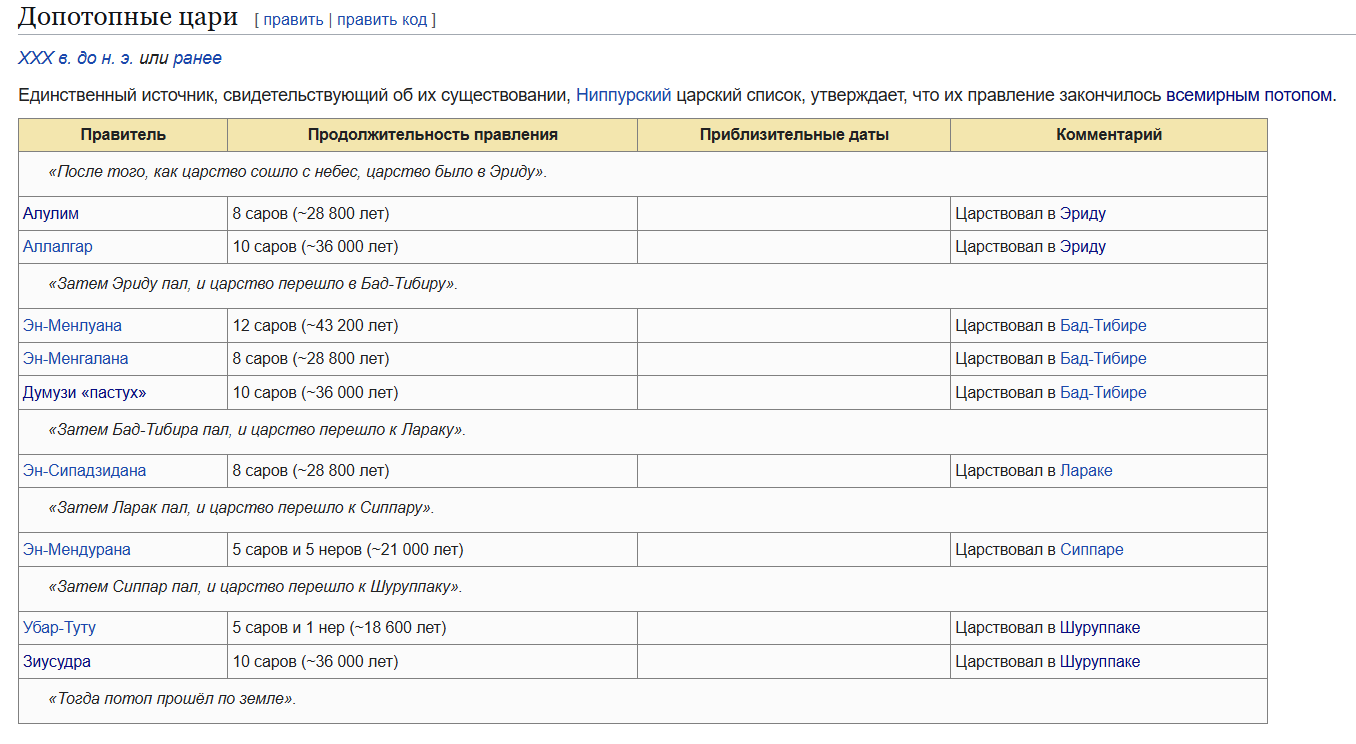This screenshot has width=1356, height=744.
Task: Open the Убар-Туту ruler link
Action: pyautogui.click(x=60, y=627)
